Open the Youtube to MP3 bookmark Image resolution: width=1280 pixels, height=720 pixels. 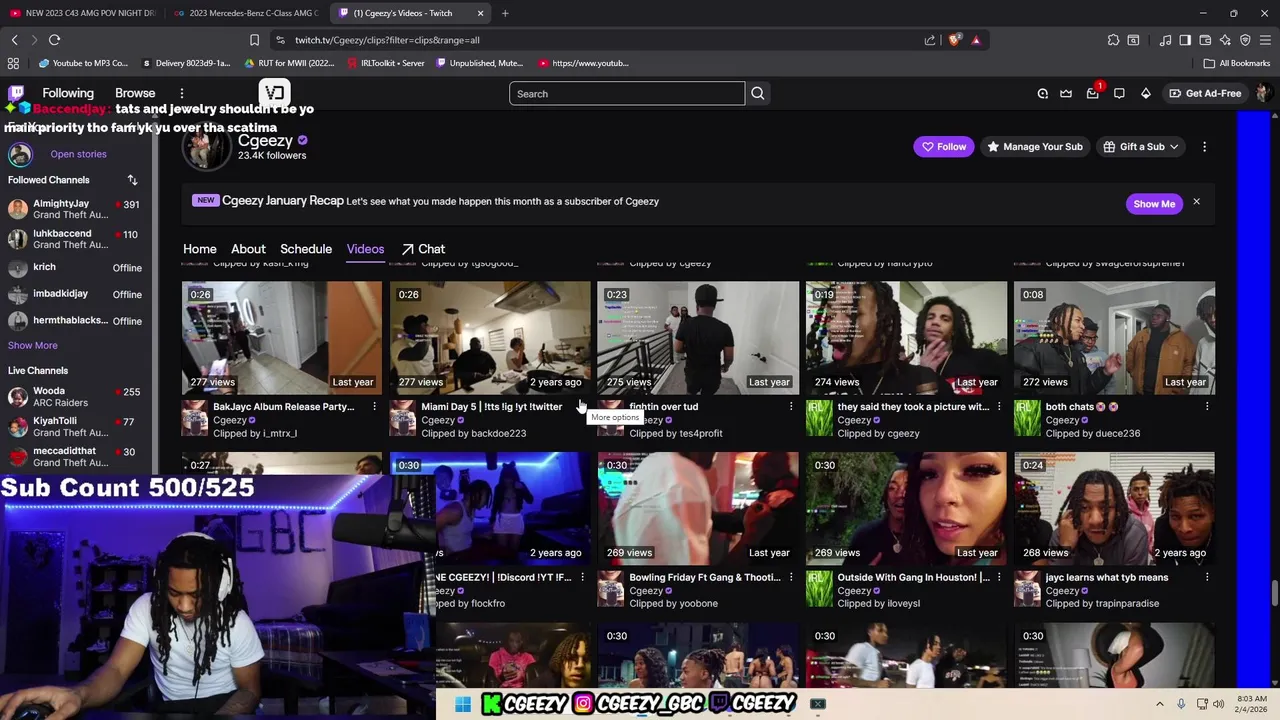pyautogui.click(x=83, y=63)
